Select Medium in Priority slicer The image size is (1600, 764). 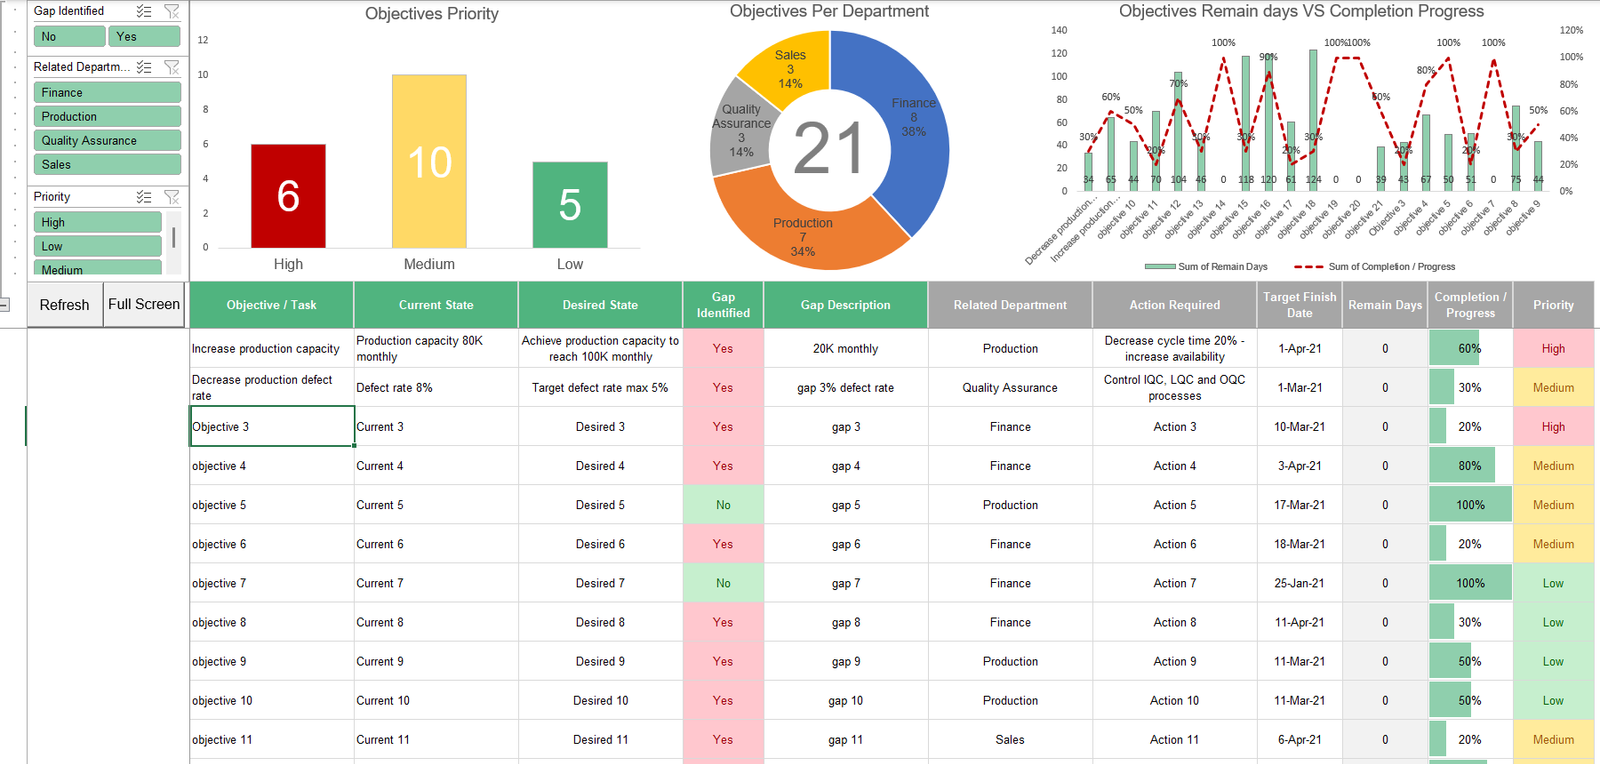pos(97,268)
